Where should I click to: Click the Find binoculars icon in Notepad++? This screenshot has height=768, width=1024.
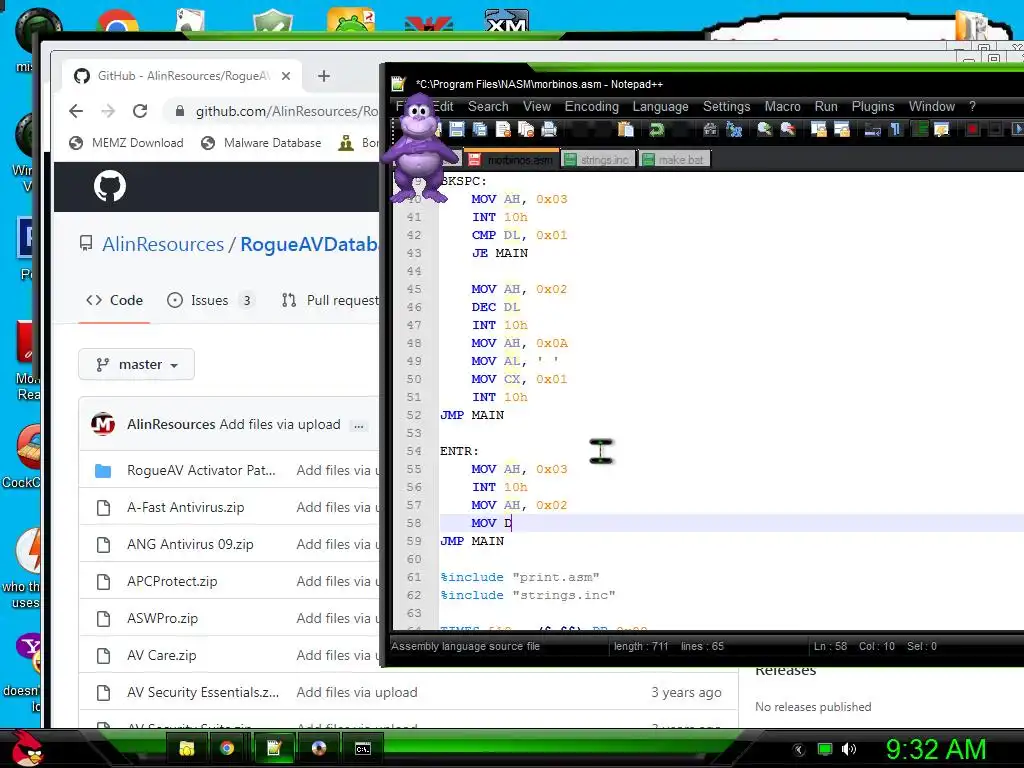click(x=711, y=129)
